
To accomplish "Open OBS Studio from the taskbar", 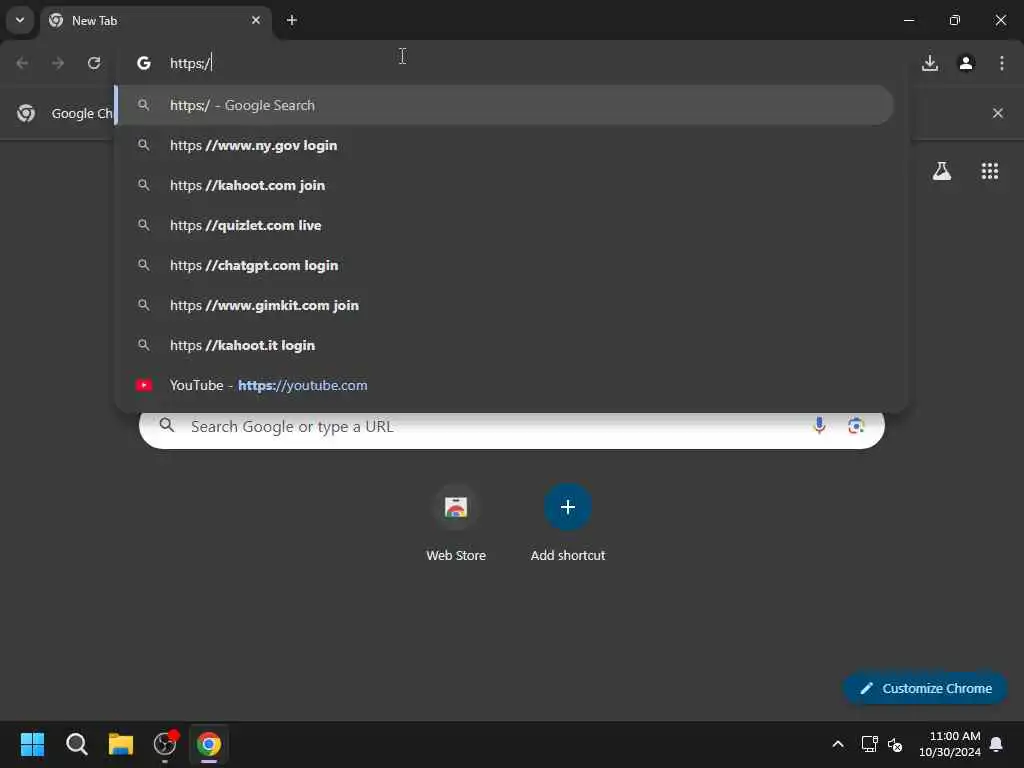I will coord(165,744).
